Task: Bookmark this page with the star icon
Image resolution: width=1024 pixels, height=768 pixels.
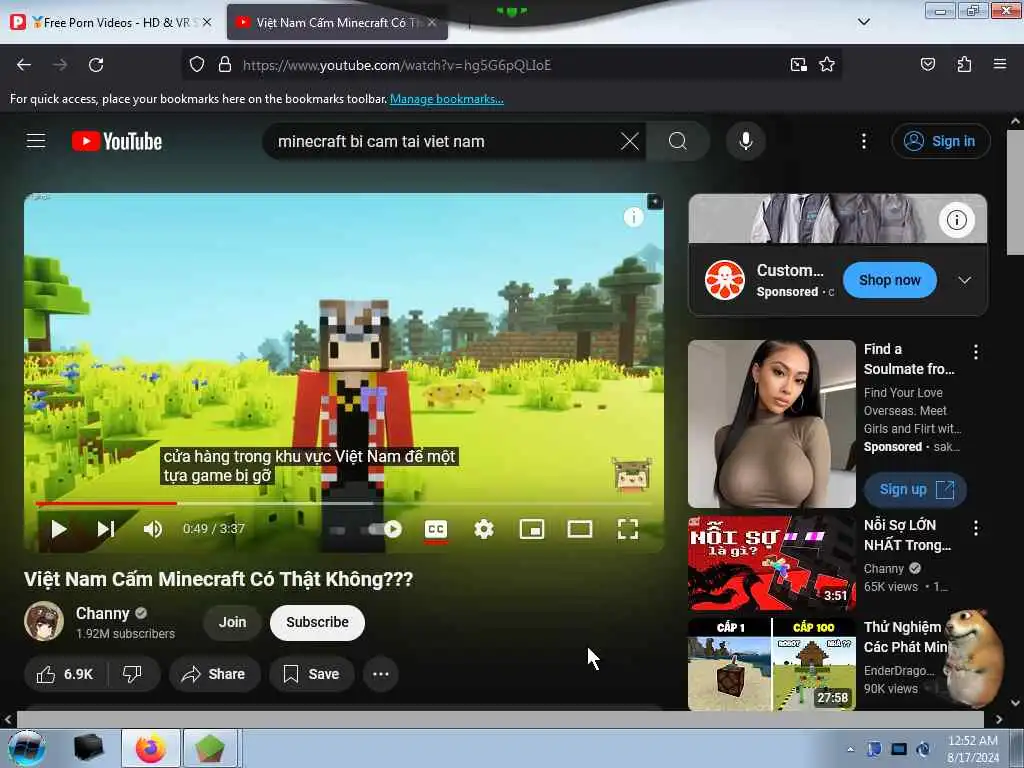Action: click(827, 65)
